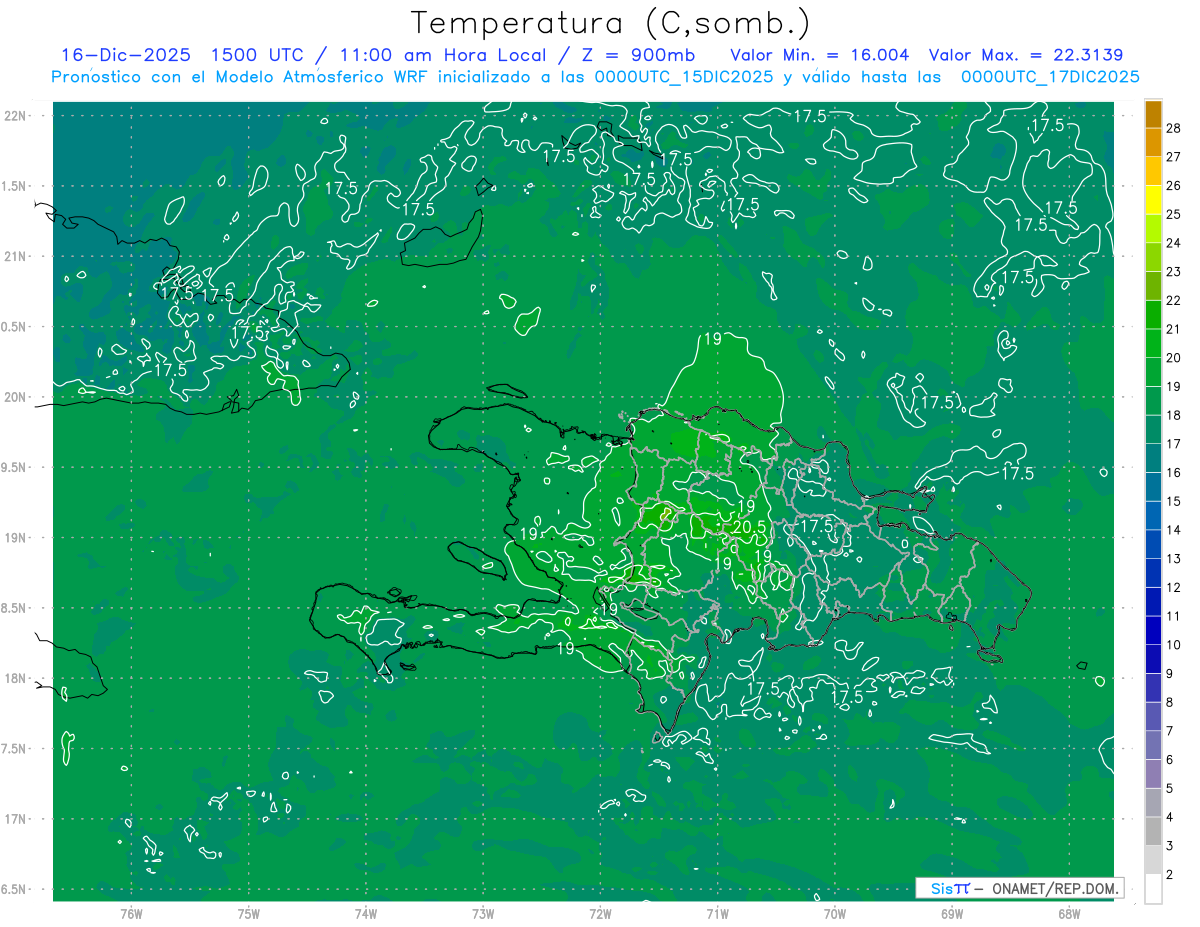Click colorbar swatch between 21 and 22
Screen dimensions: 1200x927
[1153, 315]
